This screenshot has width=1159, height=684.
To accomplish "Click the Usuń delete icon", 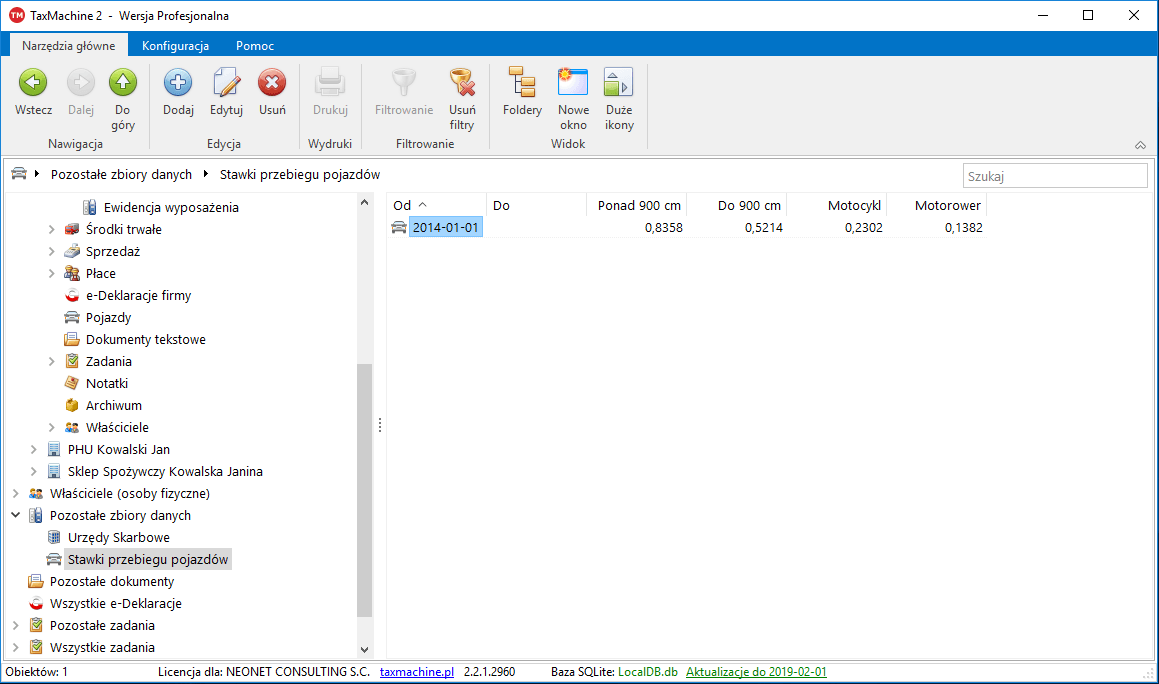I will (272, 83).
